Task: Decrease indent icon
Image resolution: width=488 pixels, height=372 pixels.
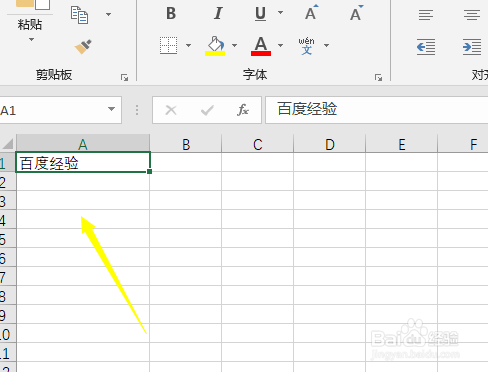Action: 426,47
